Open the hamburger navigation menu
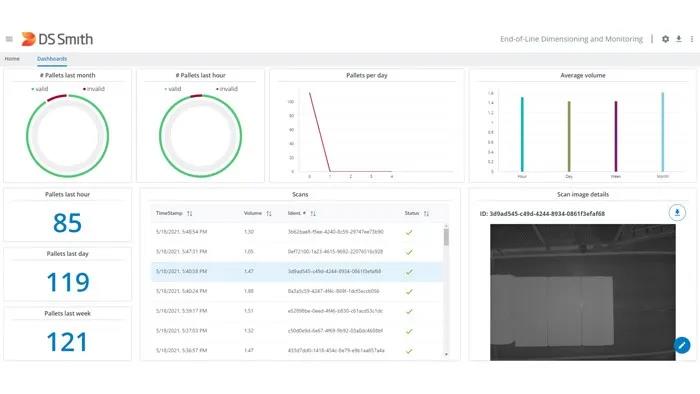Viewport: 700px width, 394px height. (9, 39)
